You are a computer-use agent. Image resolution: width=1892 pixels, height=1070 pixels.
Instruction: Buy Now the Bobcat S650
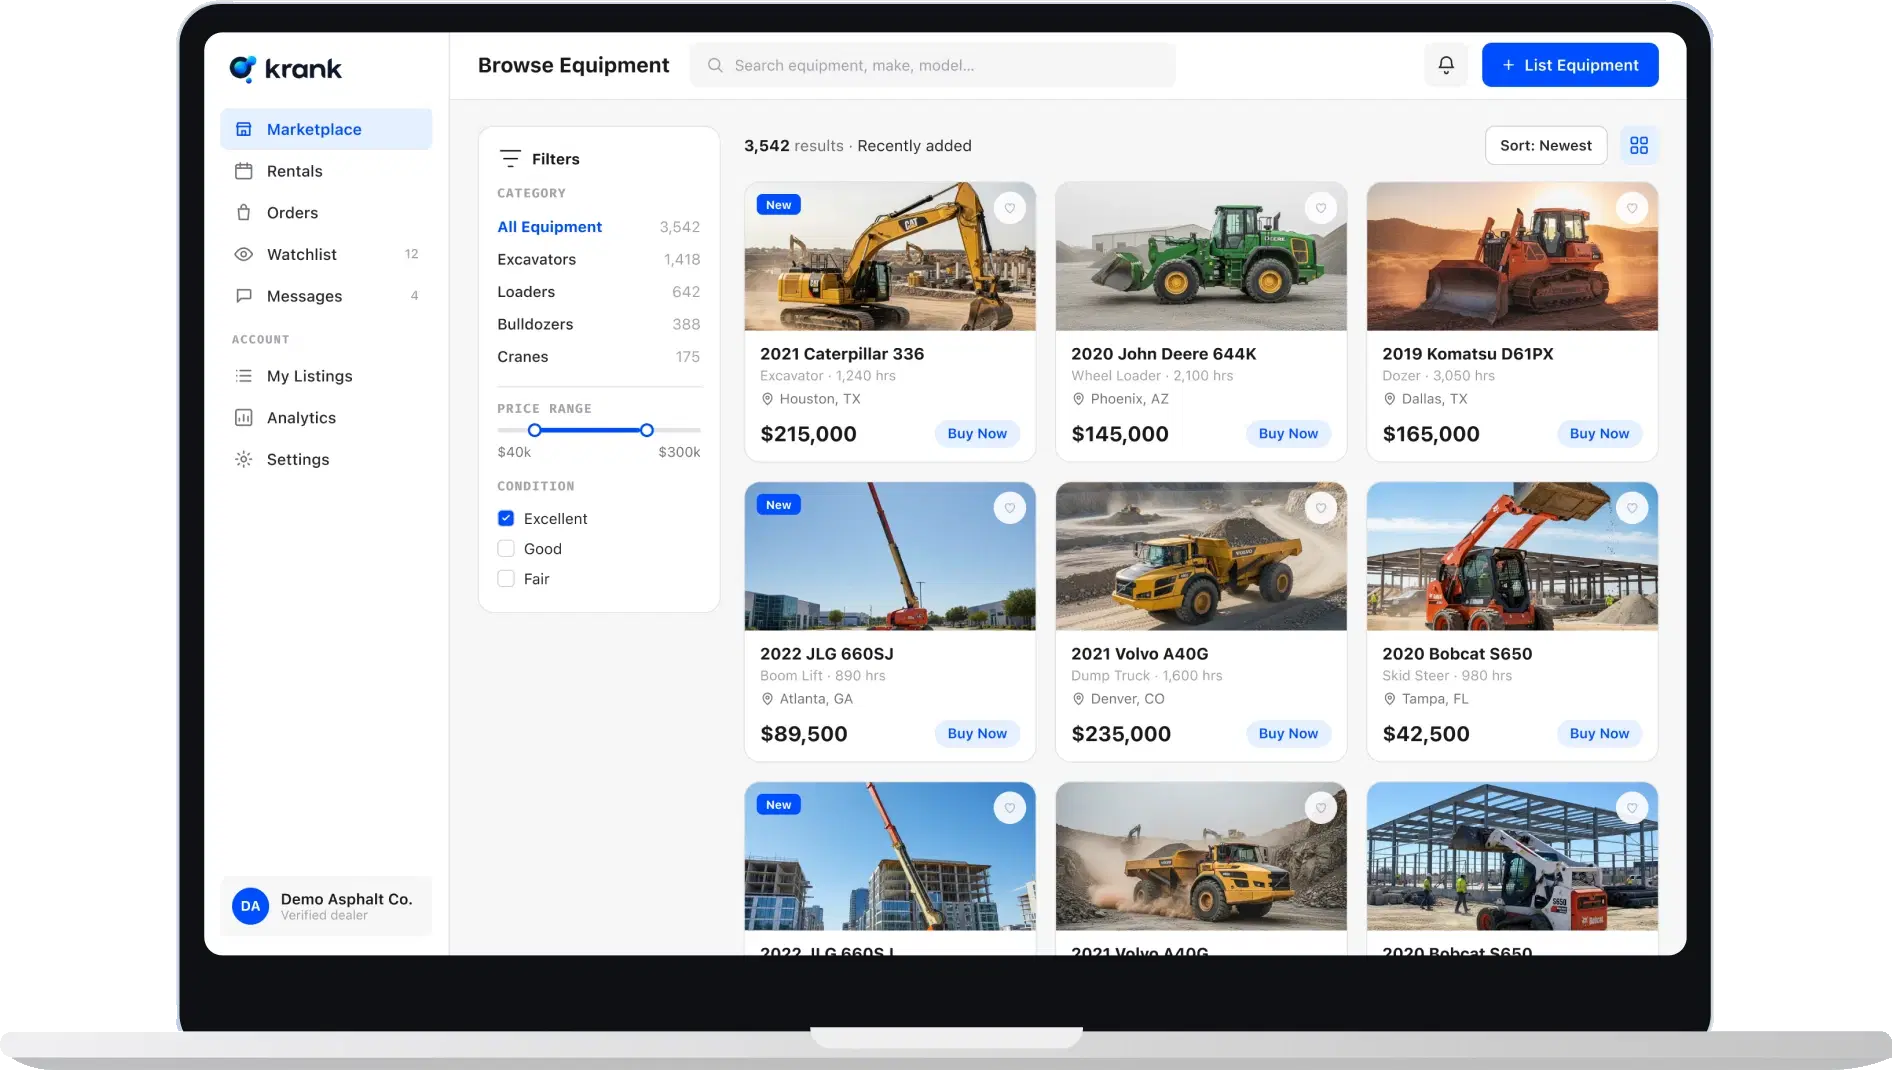(x=1599, y=734)
